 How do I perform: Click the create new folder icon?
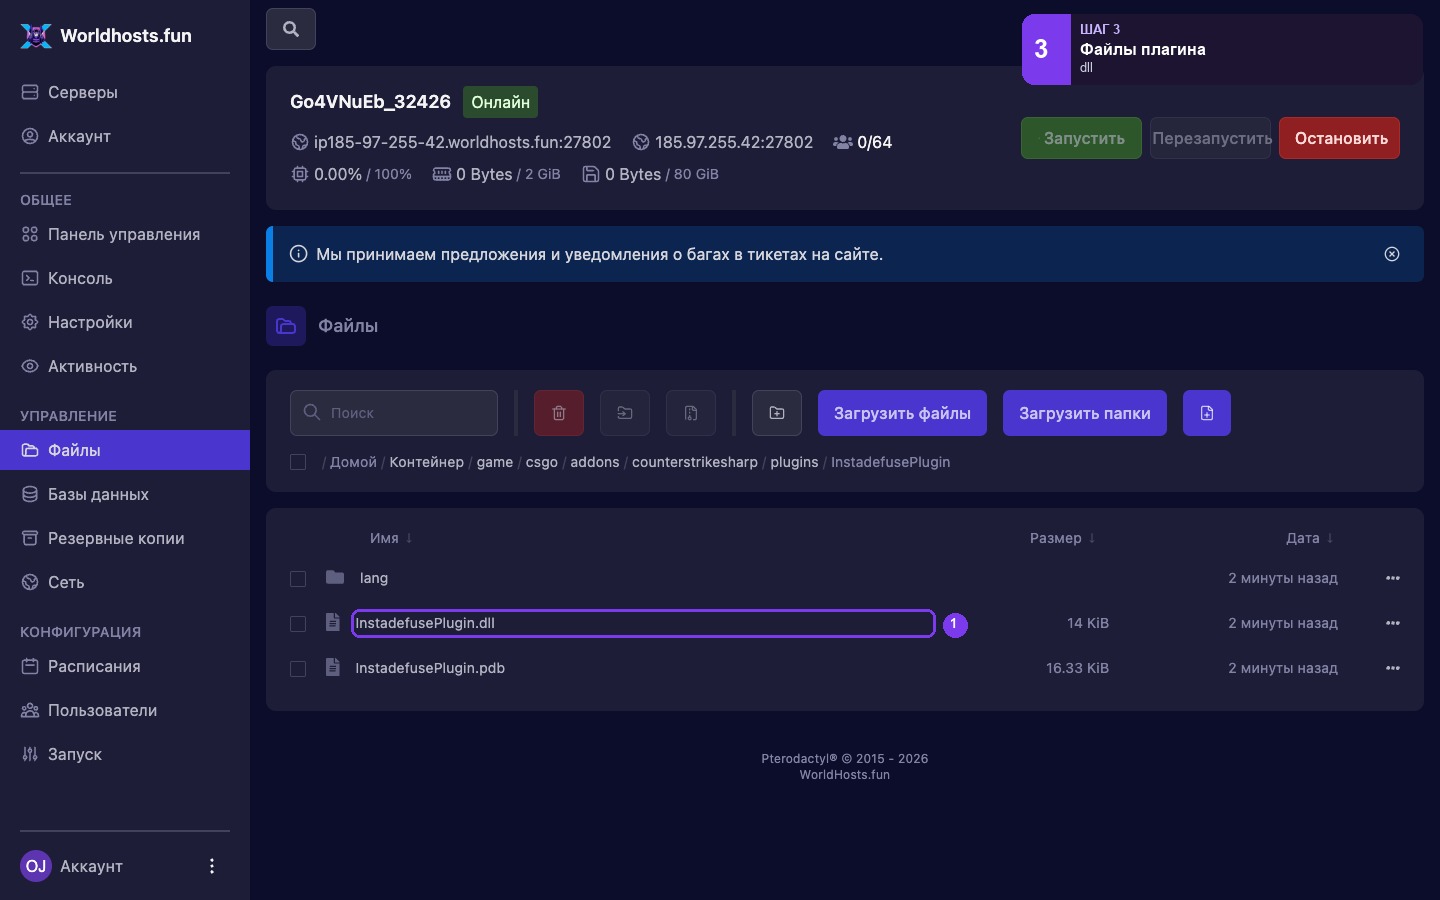777,413
